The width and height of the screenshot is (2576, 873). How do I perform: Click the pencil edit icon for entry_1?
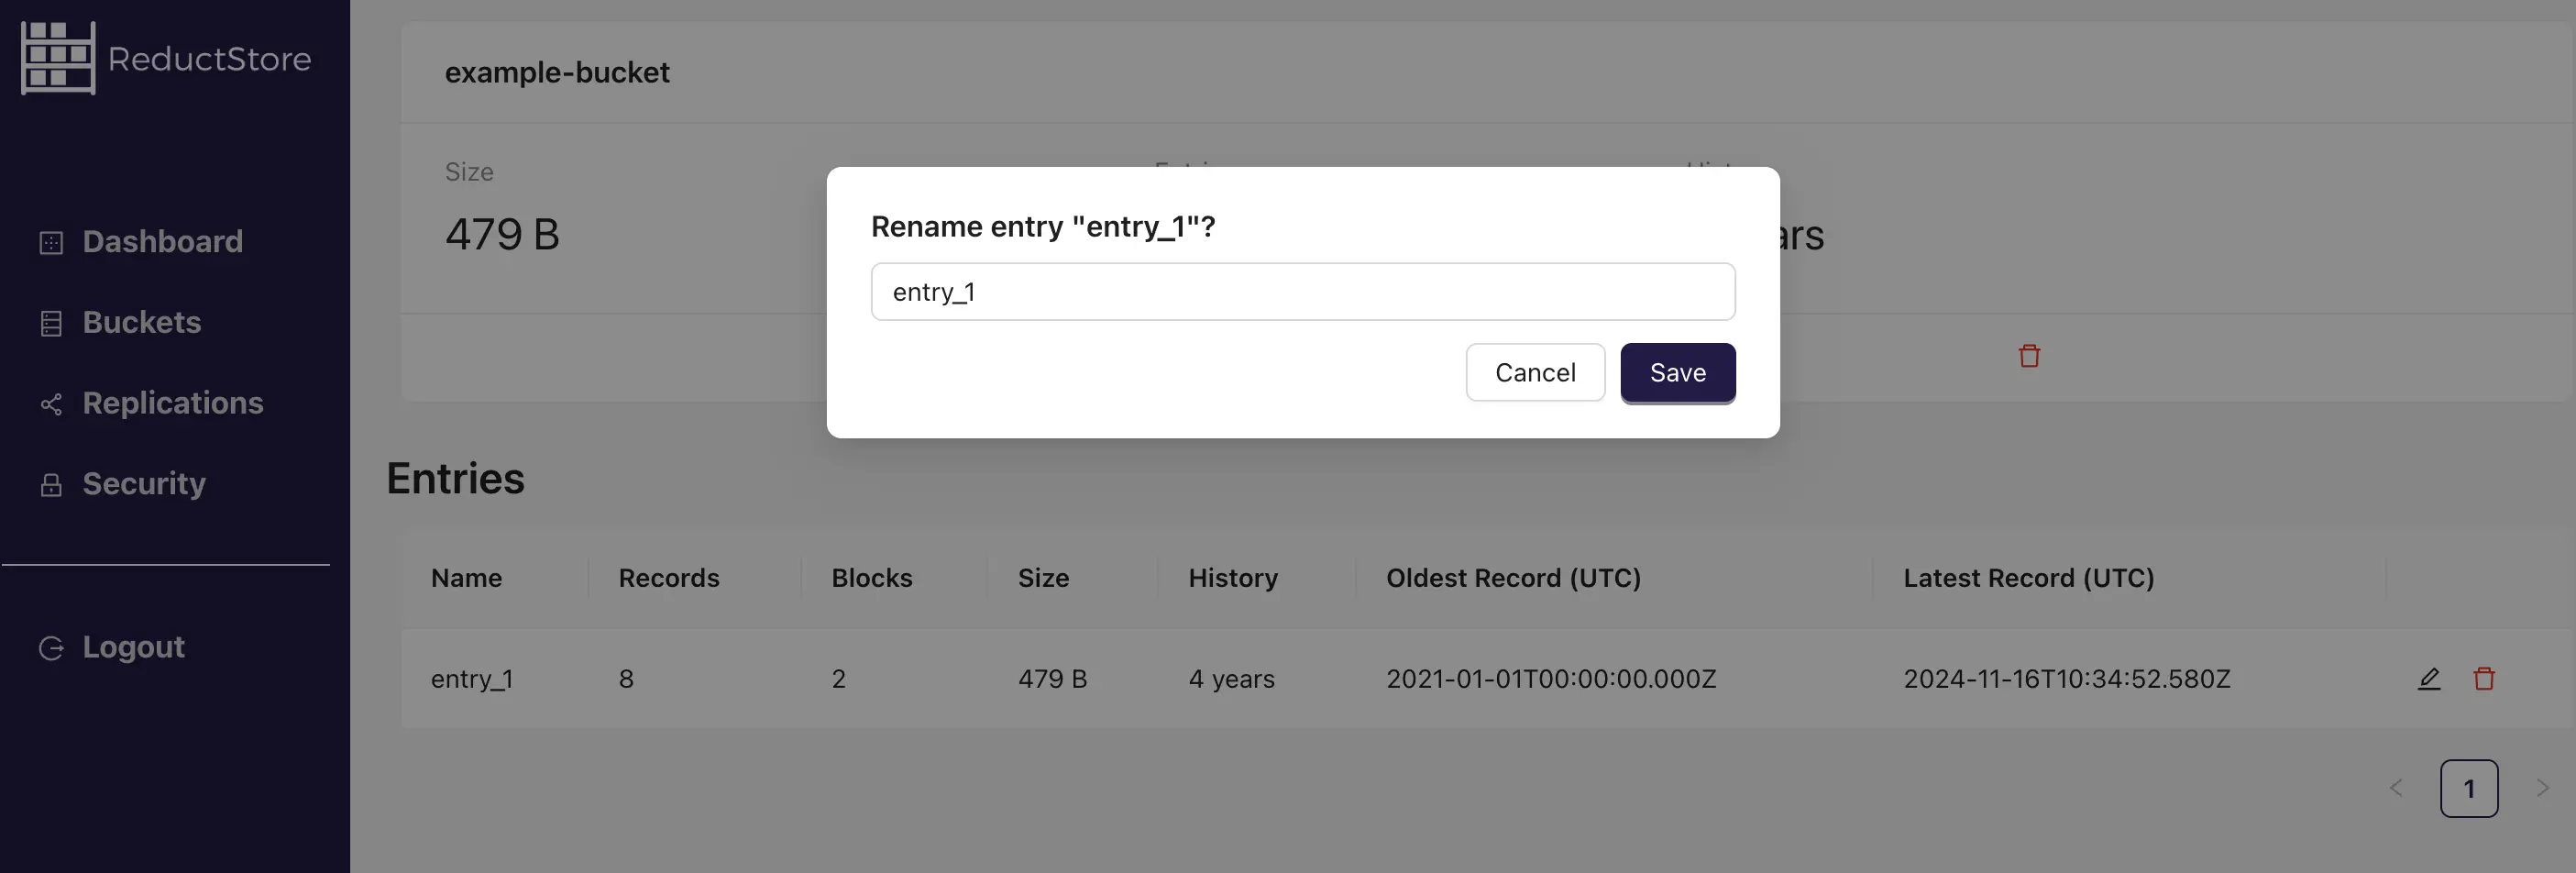pyautogui.click(x=2428, y=678)
